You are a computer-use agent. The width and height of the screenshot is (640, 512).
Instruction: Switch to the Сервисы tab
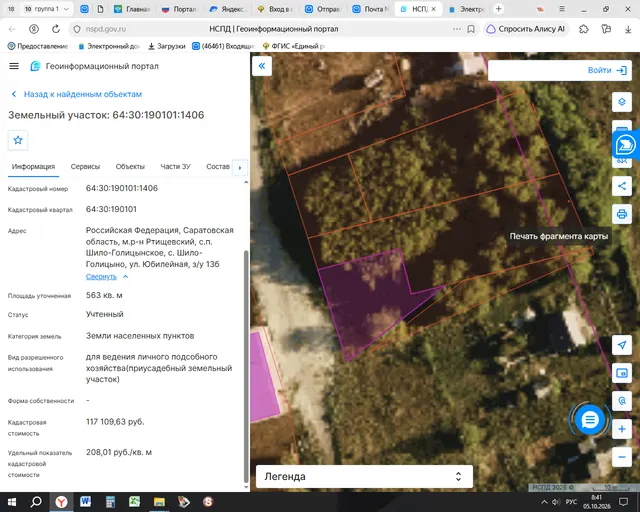point(85,167)
